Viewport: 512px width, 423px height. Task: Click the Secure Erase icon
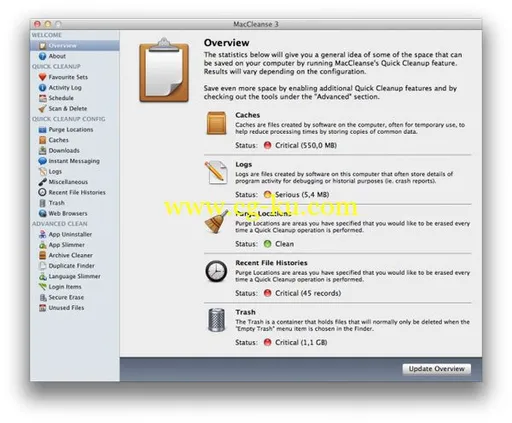(x=42, y=297)
